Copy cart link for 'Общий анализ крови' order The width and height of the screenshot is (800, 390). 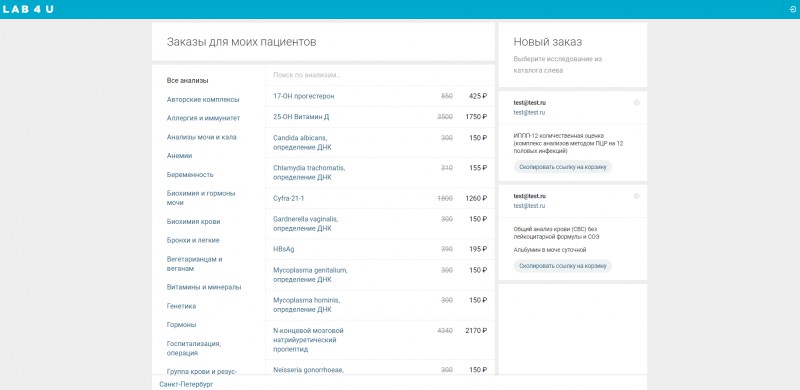(563, 266)
